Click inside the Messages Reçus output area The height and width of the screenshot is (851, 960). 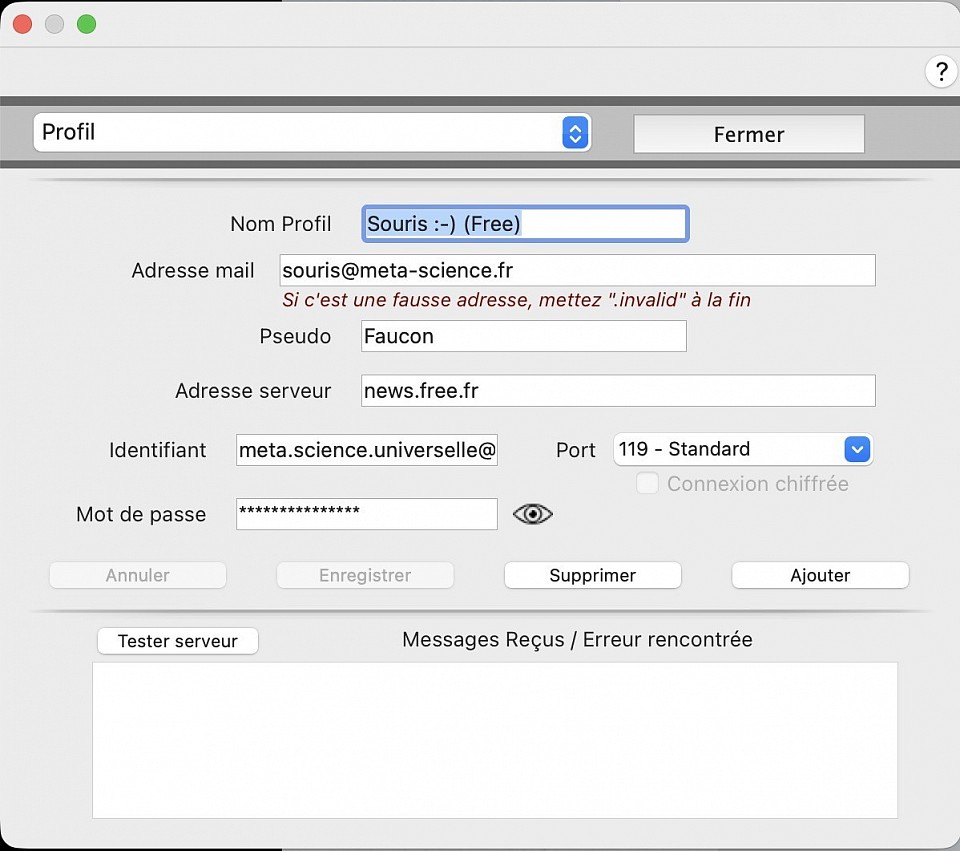[x=495, y=740]
